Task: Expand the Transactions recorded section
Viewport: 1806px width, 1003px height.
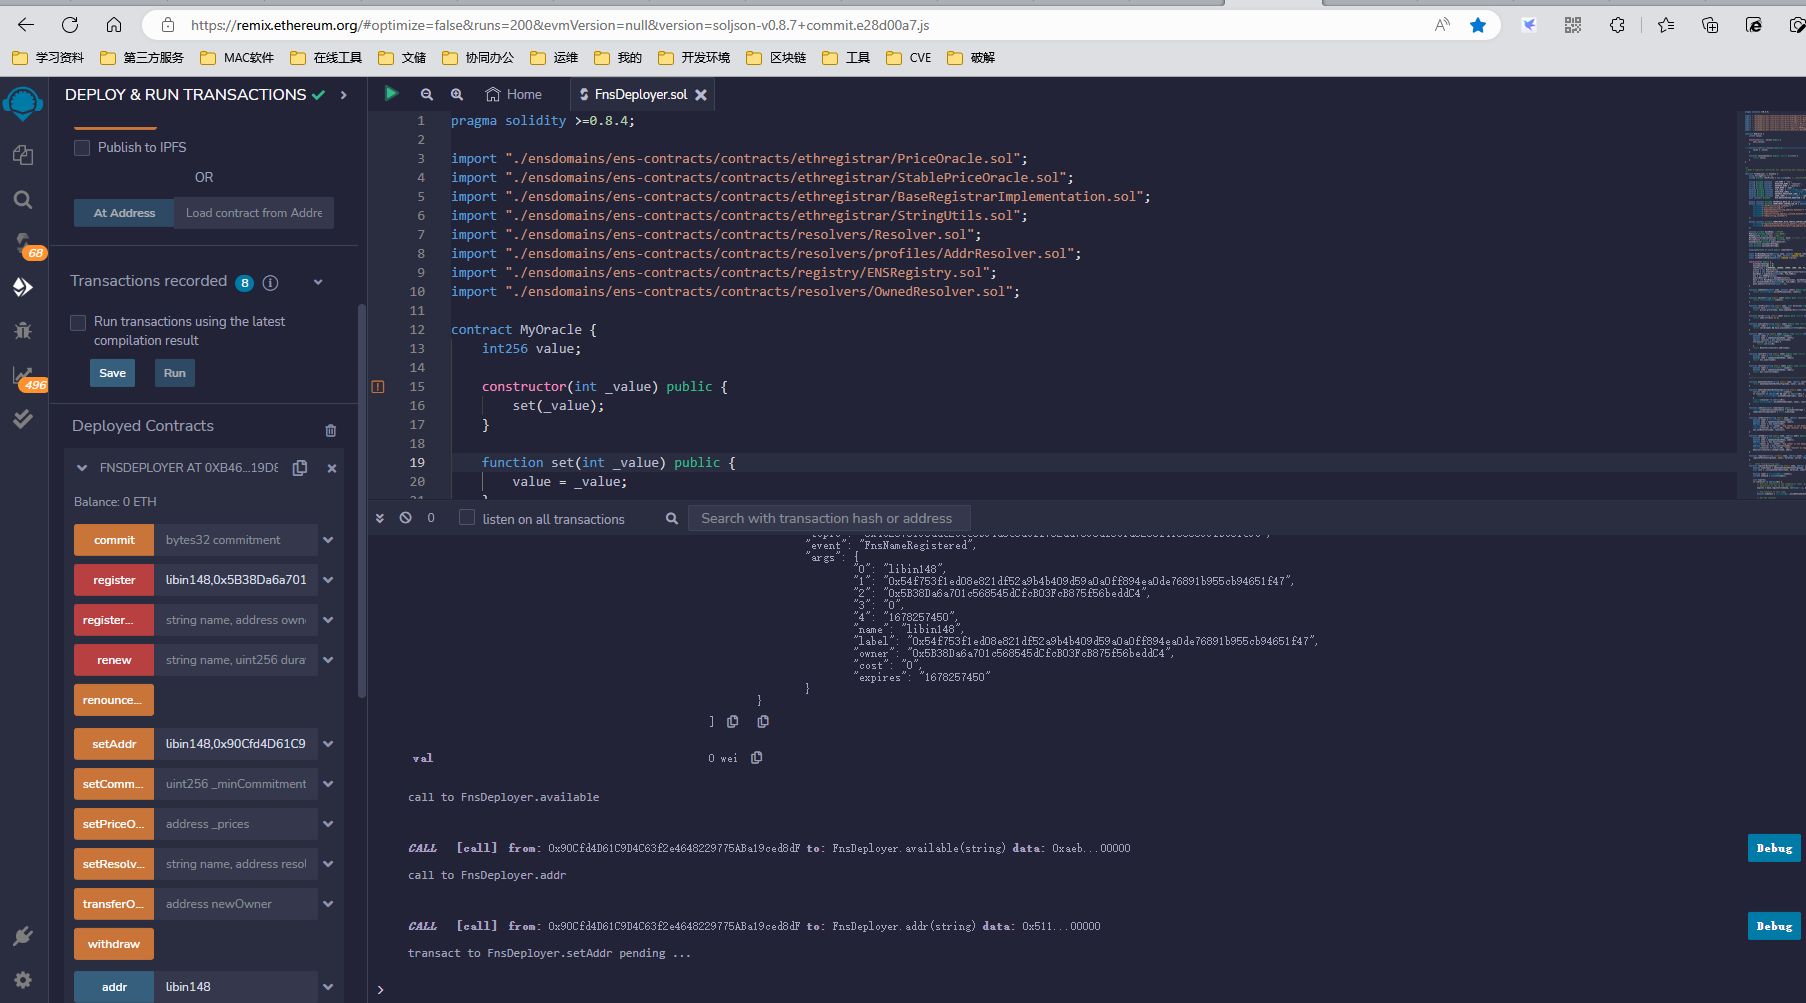Action: [318, 282]
